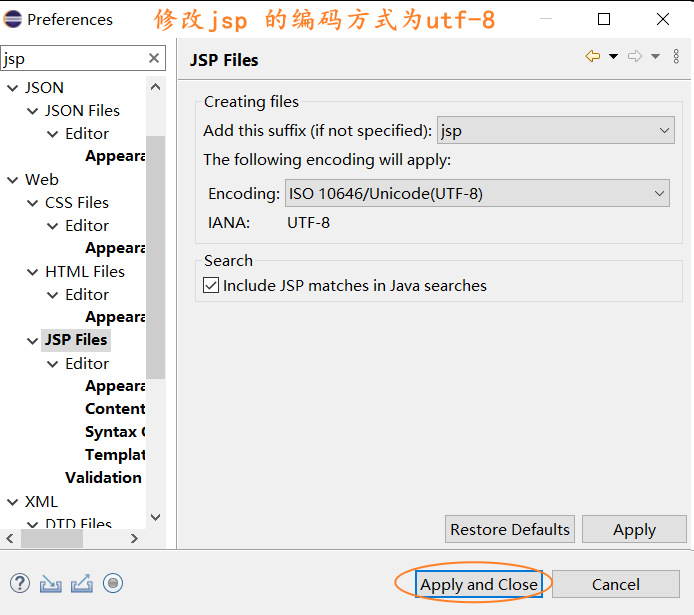Click the import preferences icon
The height and width of the screenshot is (615, 694).
click(51, 583)
